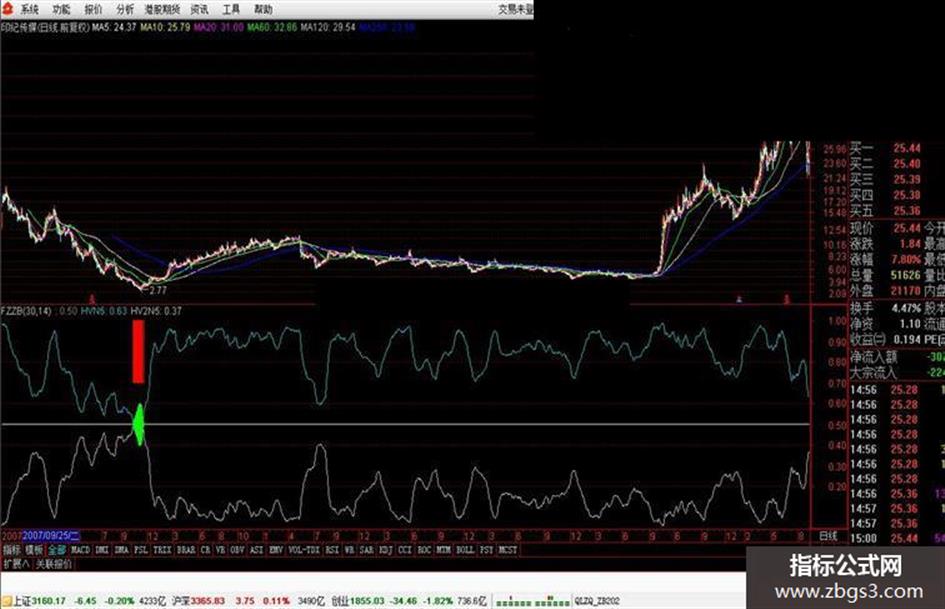Click the red bar signal marker
Screen dimensions: 945x609
coord(139,352)
